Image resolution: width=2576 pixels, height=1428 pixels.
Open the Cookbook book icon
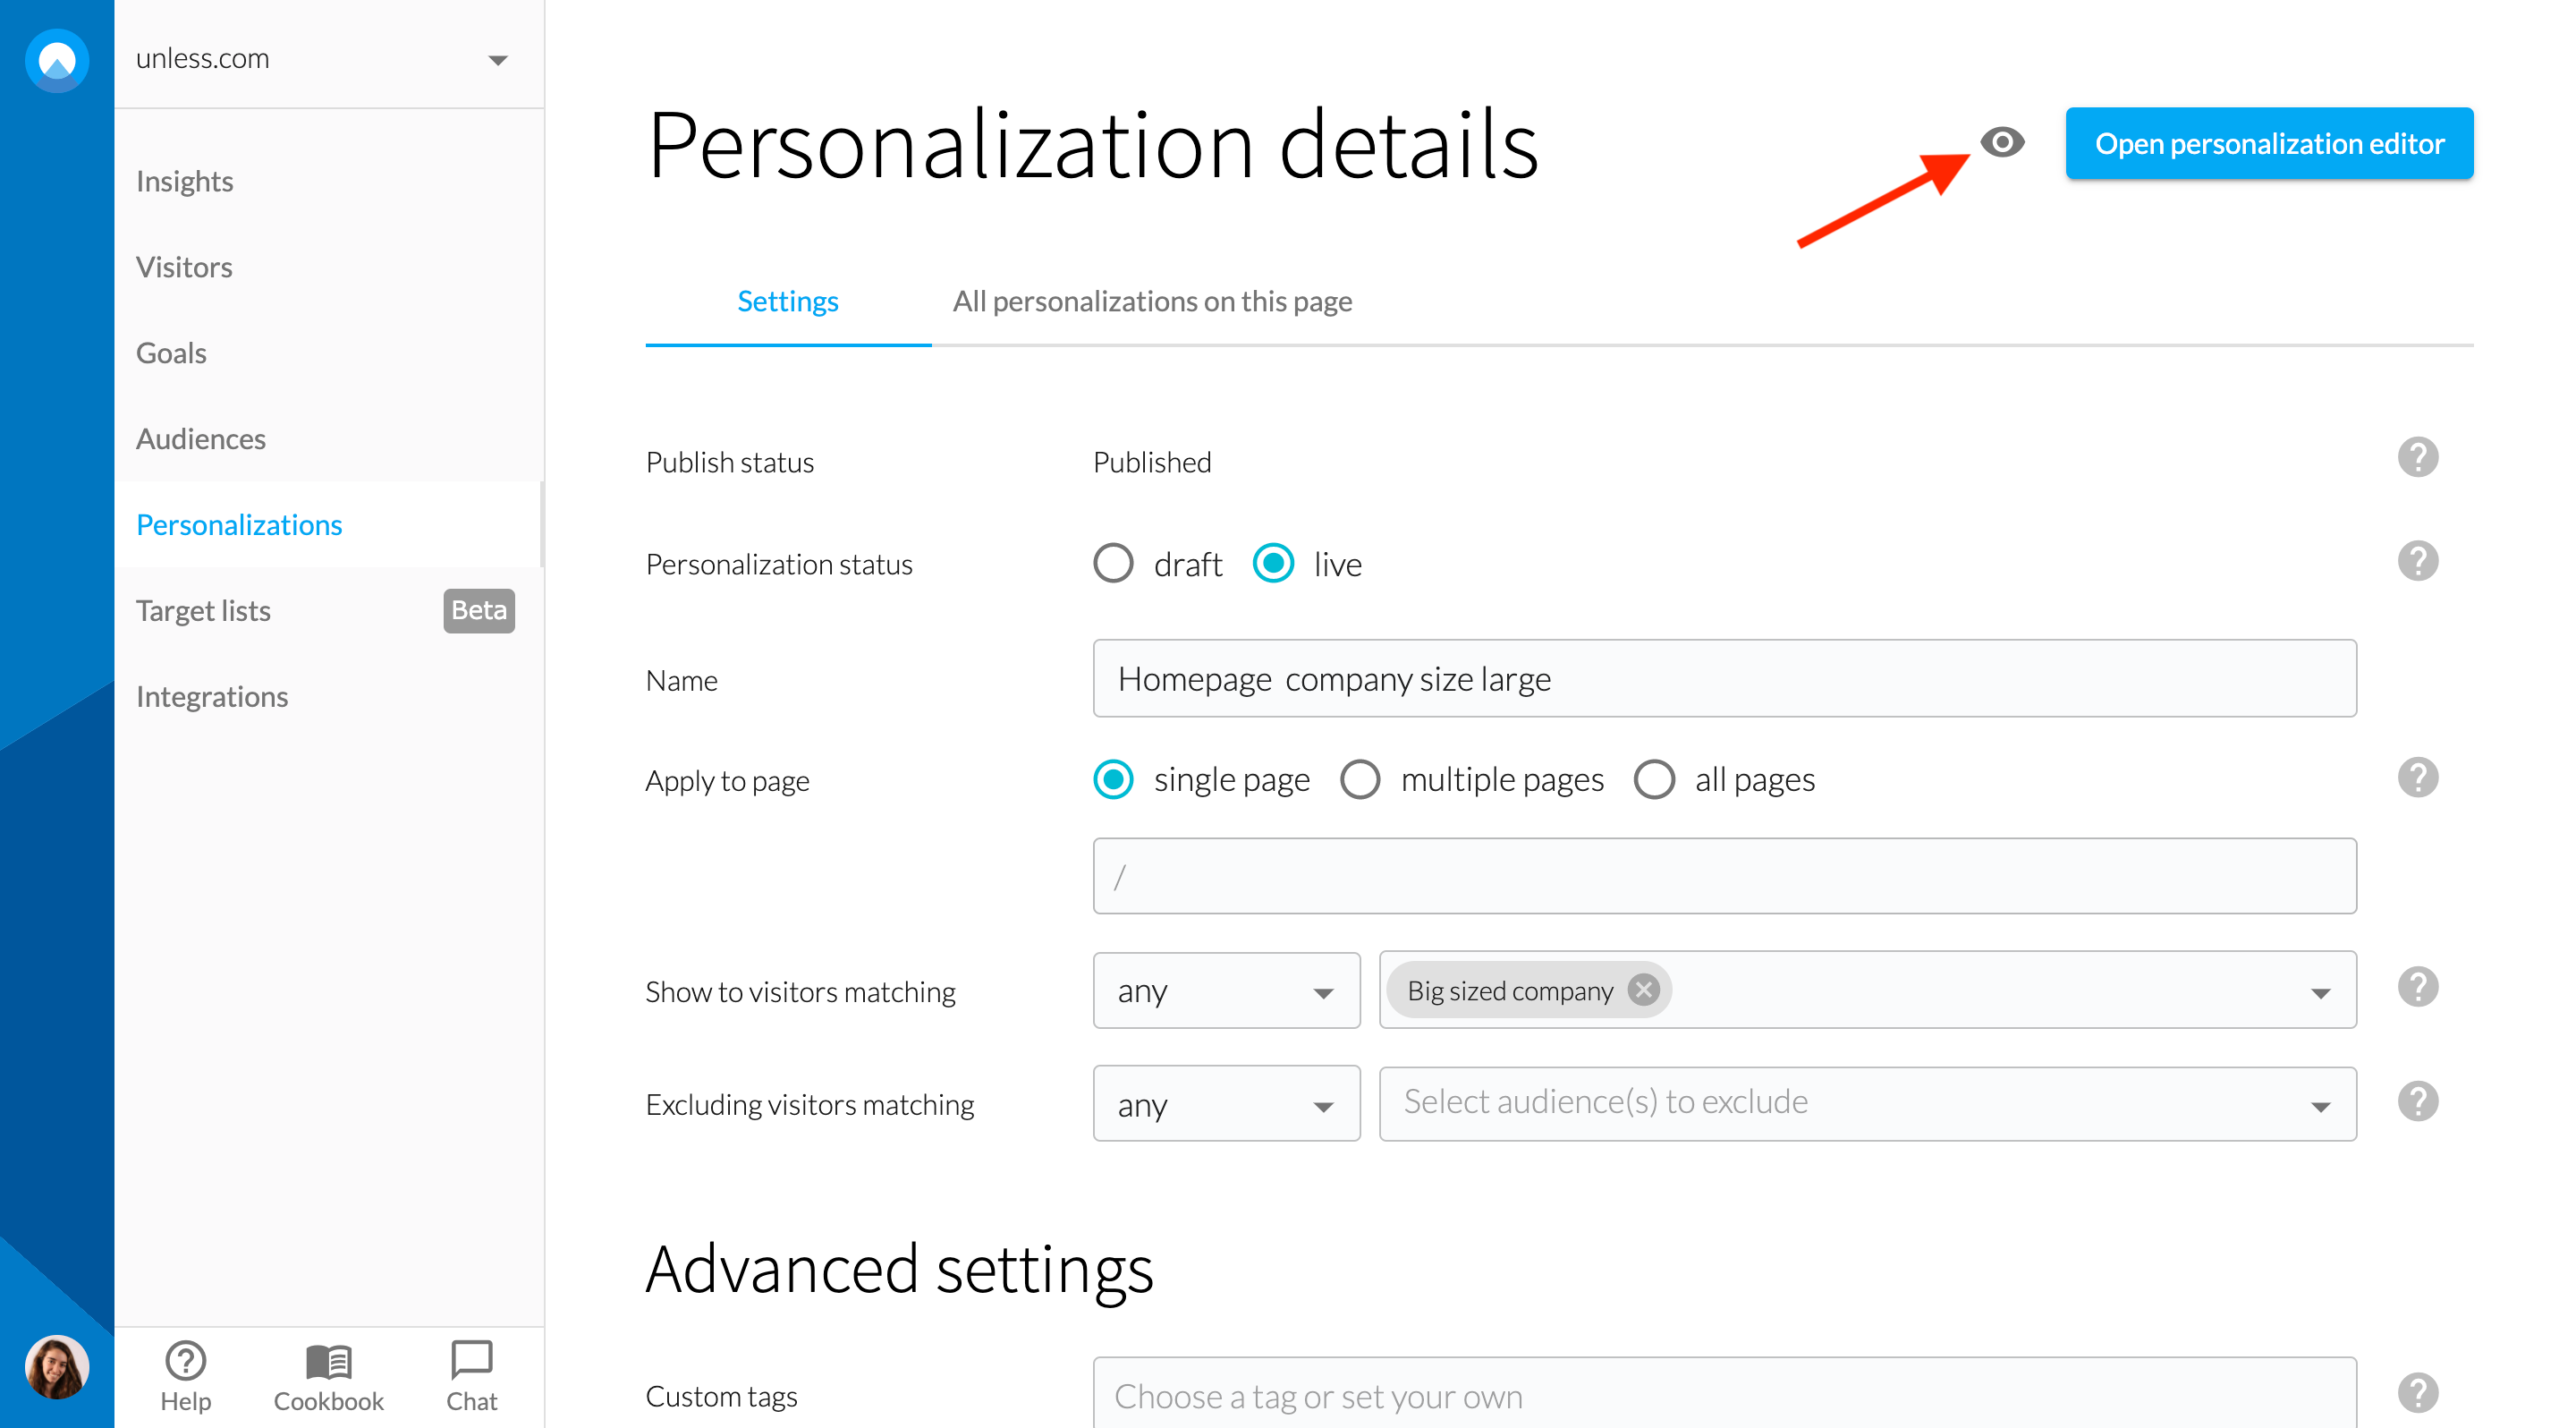[x=328, y=1362]
